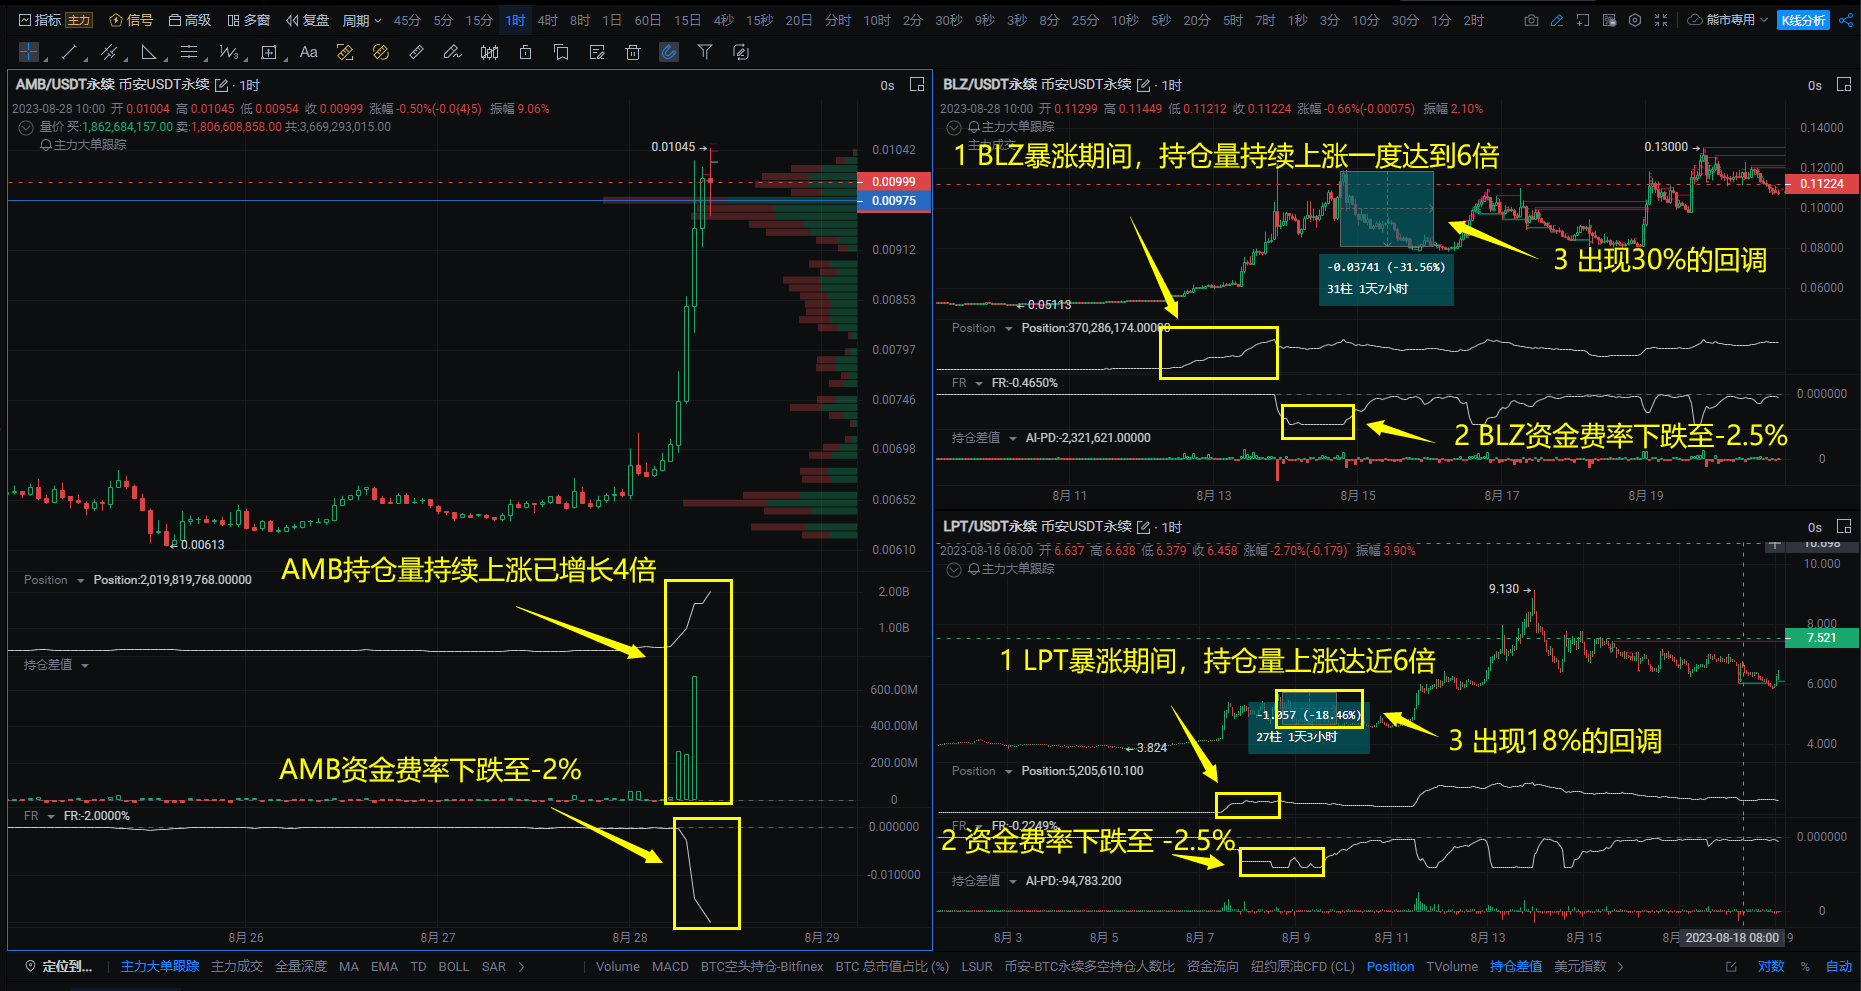Image resolution: width=1861 pixels, height=991 pixels.
Task: Select the white ruler tool
Action: click(x=417, y=52)
